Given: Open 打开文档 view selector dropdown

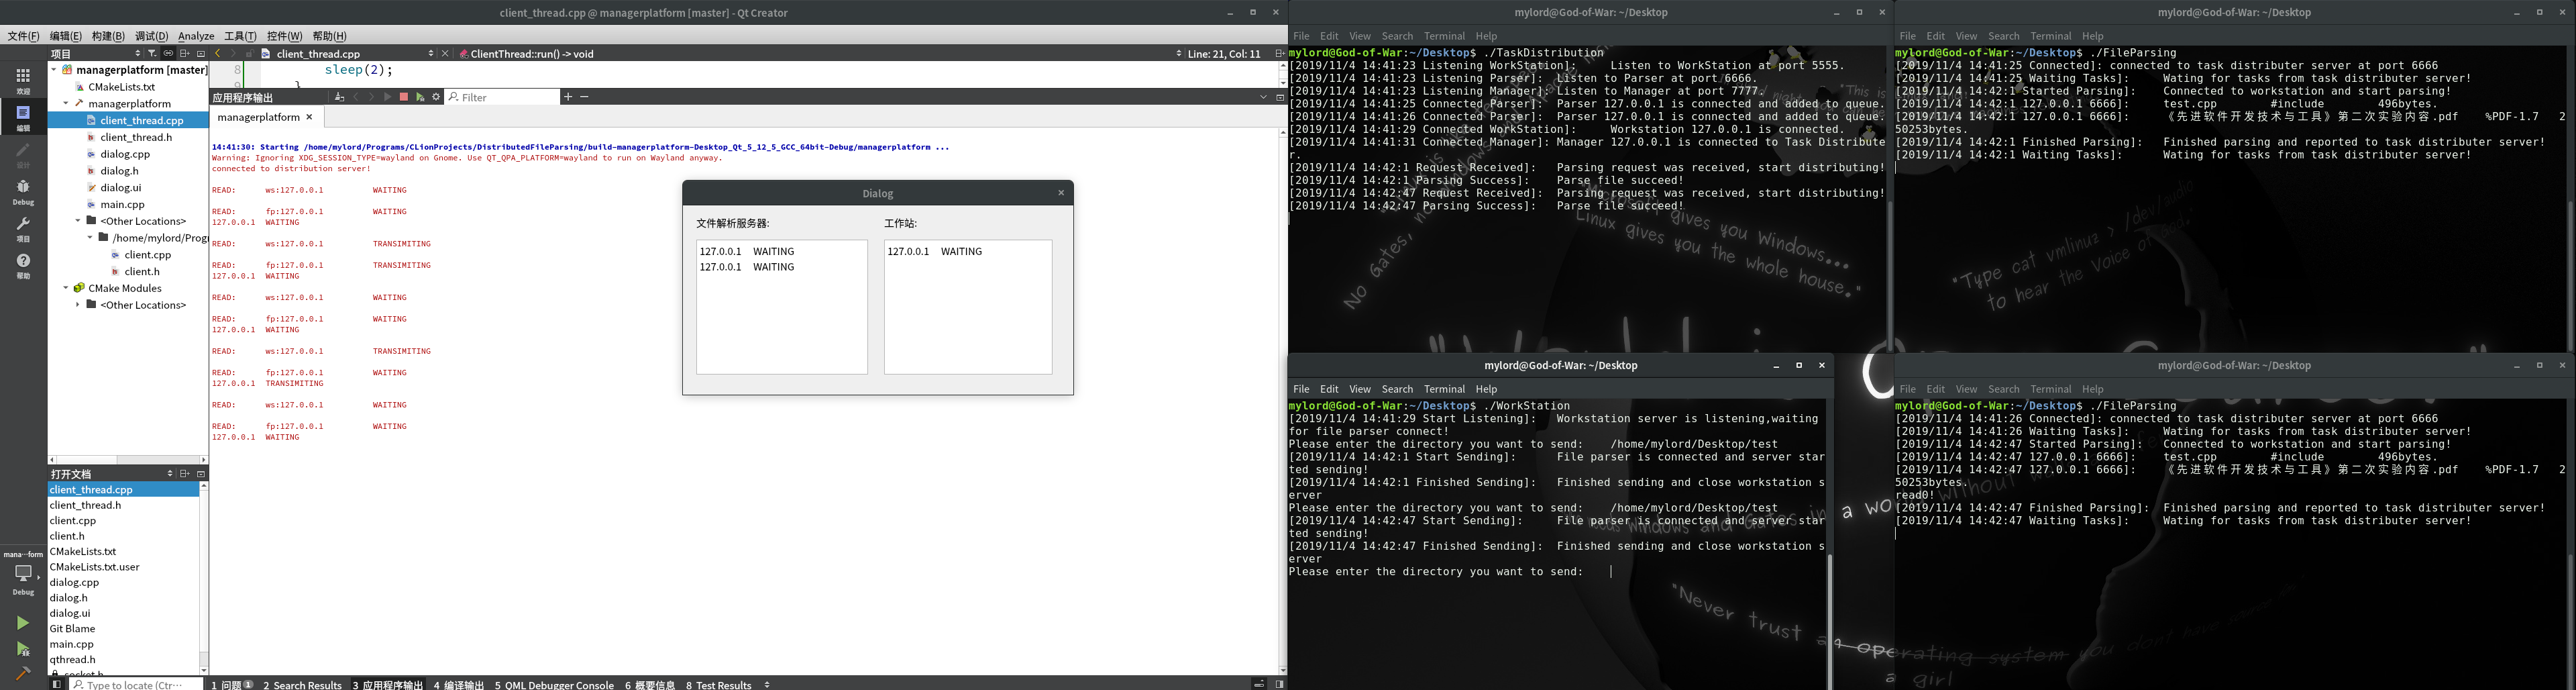Looking at the screenshot, I should [169, 473].
